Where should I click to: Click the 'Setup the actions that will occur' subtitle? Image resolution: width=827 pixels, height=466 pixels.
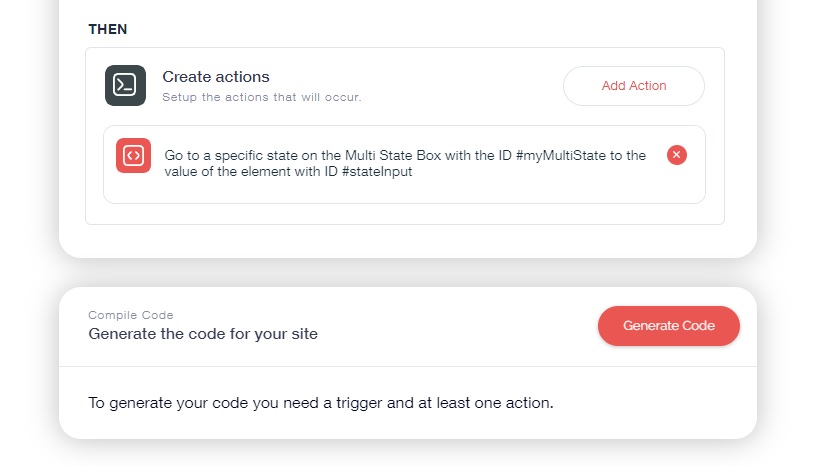tap(262, 97)
